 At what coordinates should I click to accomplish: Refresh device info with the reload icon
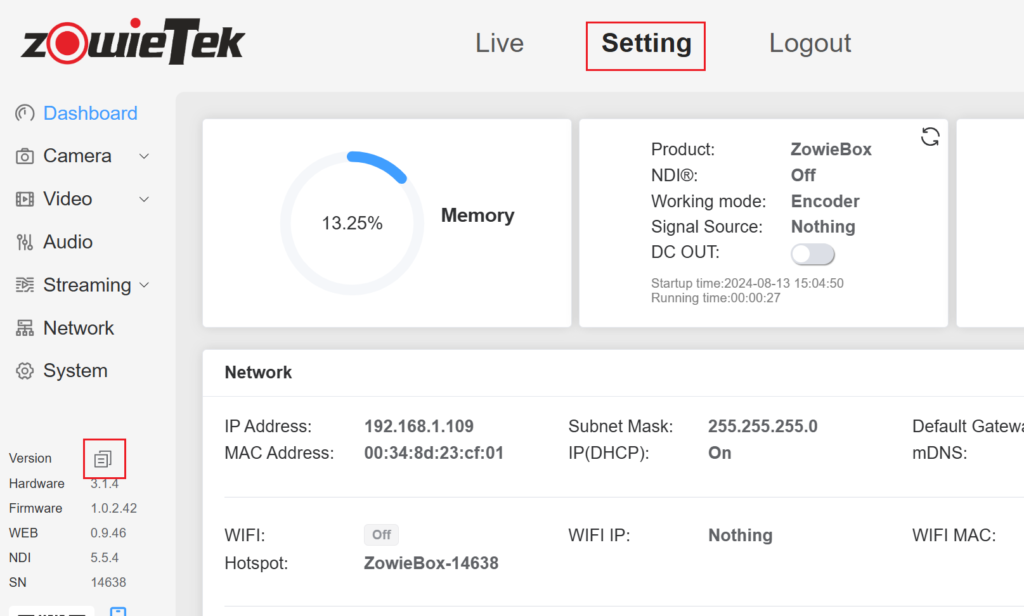click(x=930, y=137)
